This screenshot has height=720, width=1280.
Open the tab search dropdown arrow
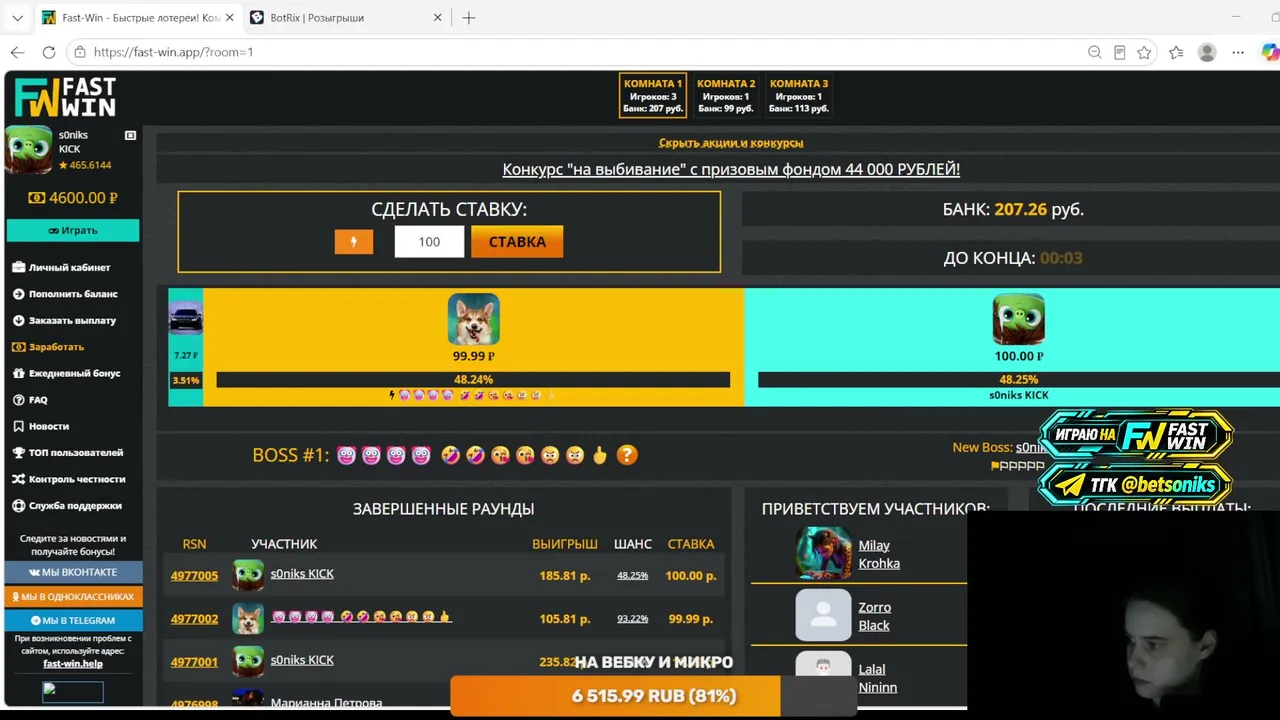coord(17,18)
